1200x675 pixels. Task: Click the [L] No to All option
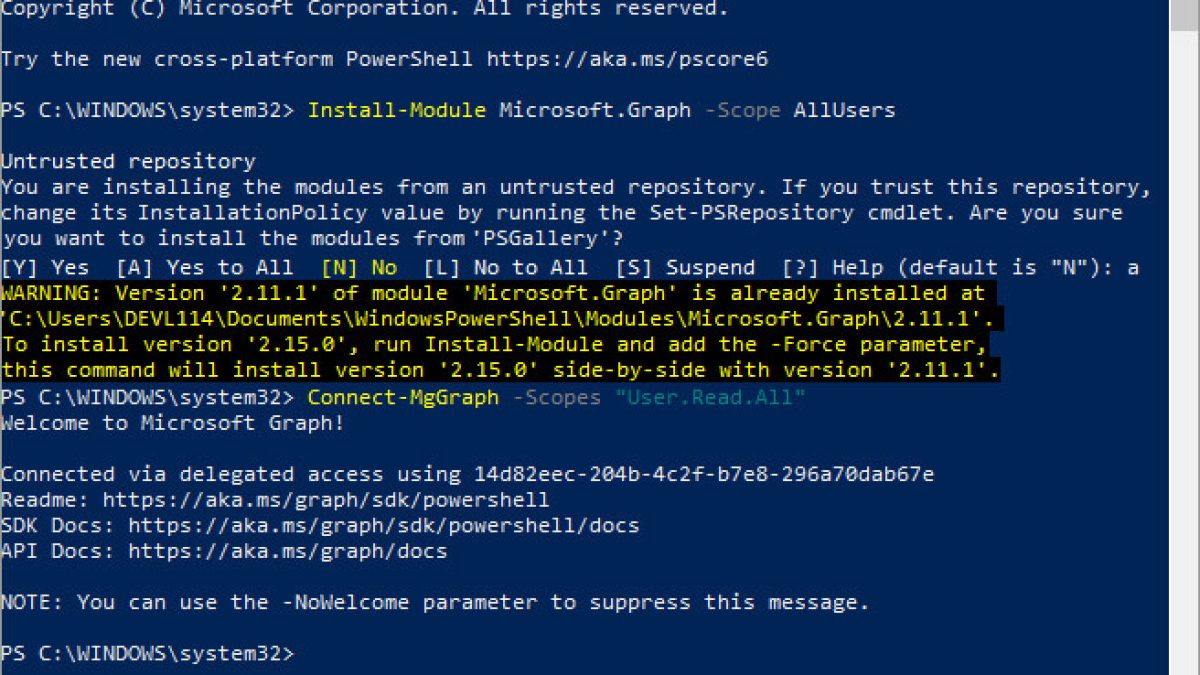pos(506,268)
